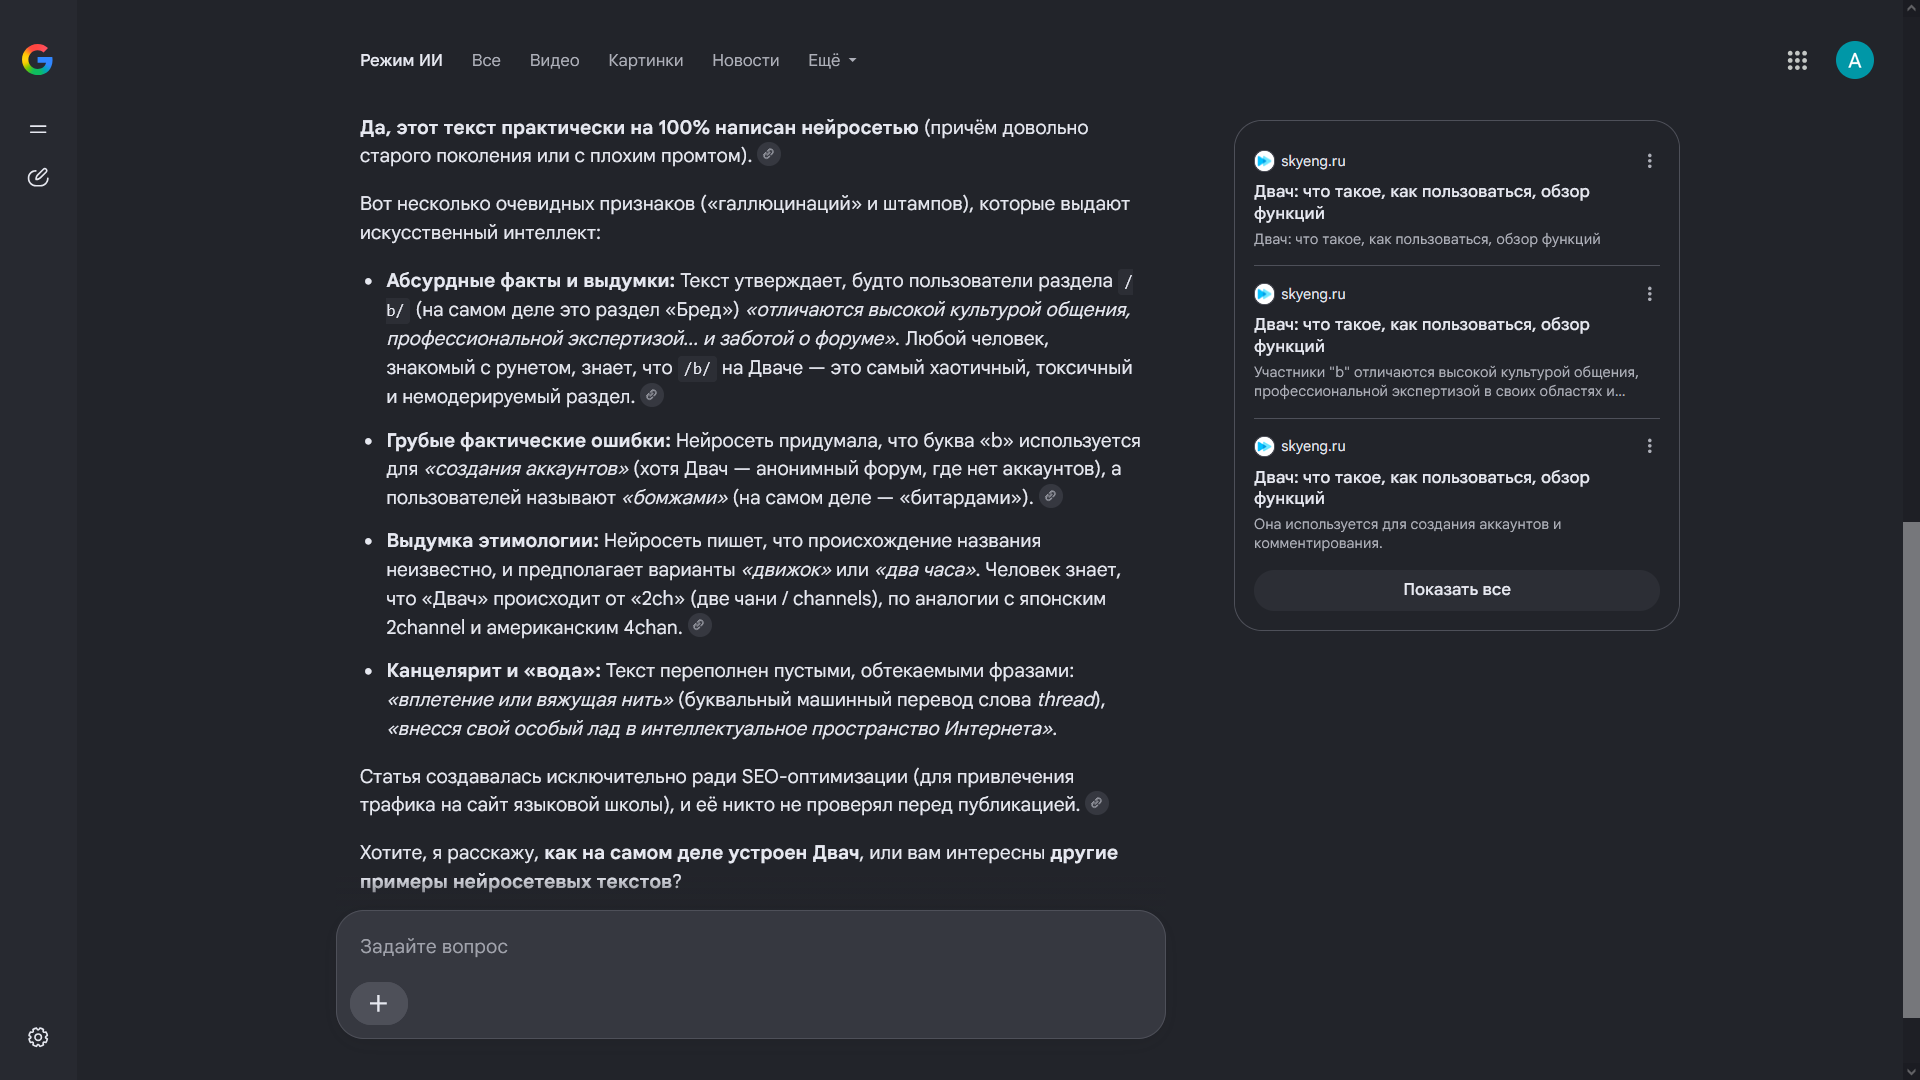This screenshot has width=1920, height=1080.
Task: Expand the sidebar hamburger menu
Action: click(38, 129)
